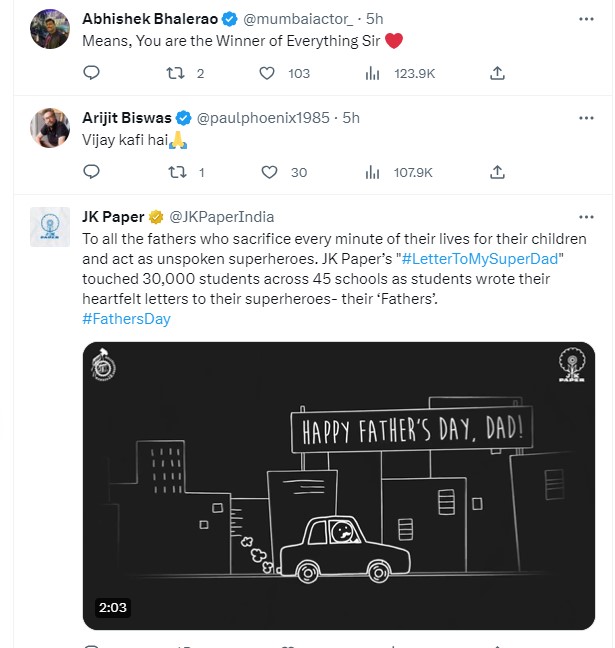Viewport: 615px width, 648px height.
Task: Share Abhishek Bhalerao's tweet
Action: (497, 73)
